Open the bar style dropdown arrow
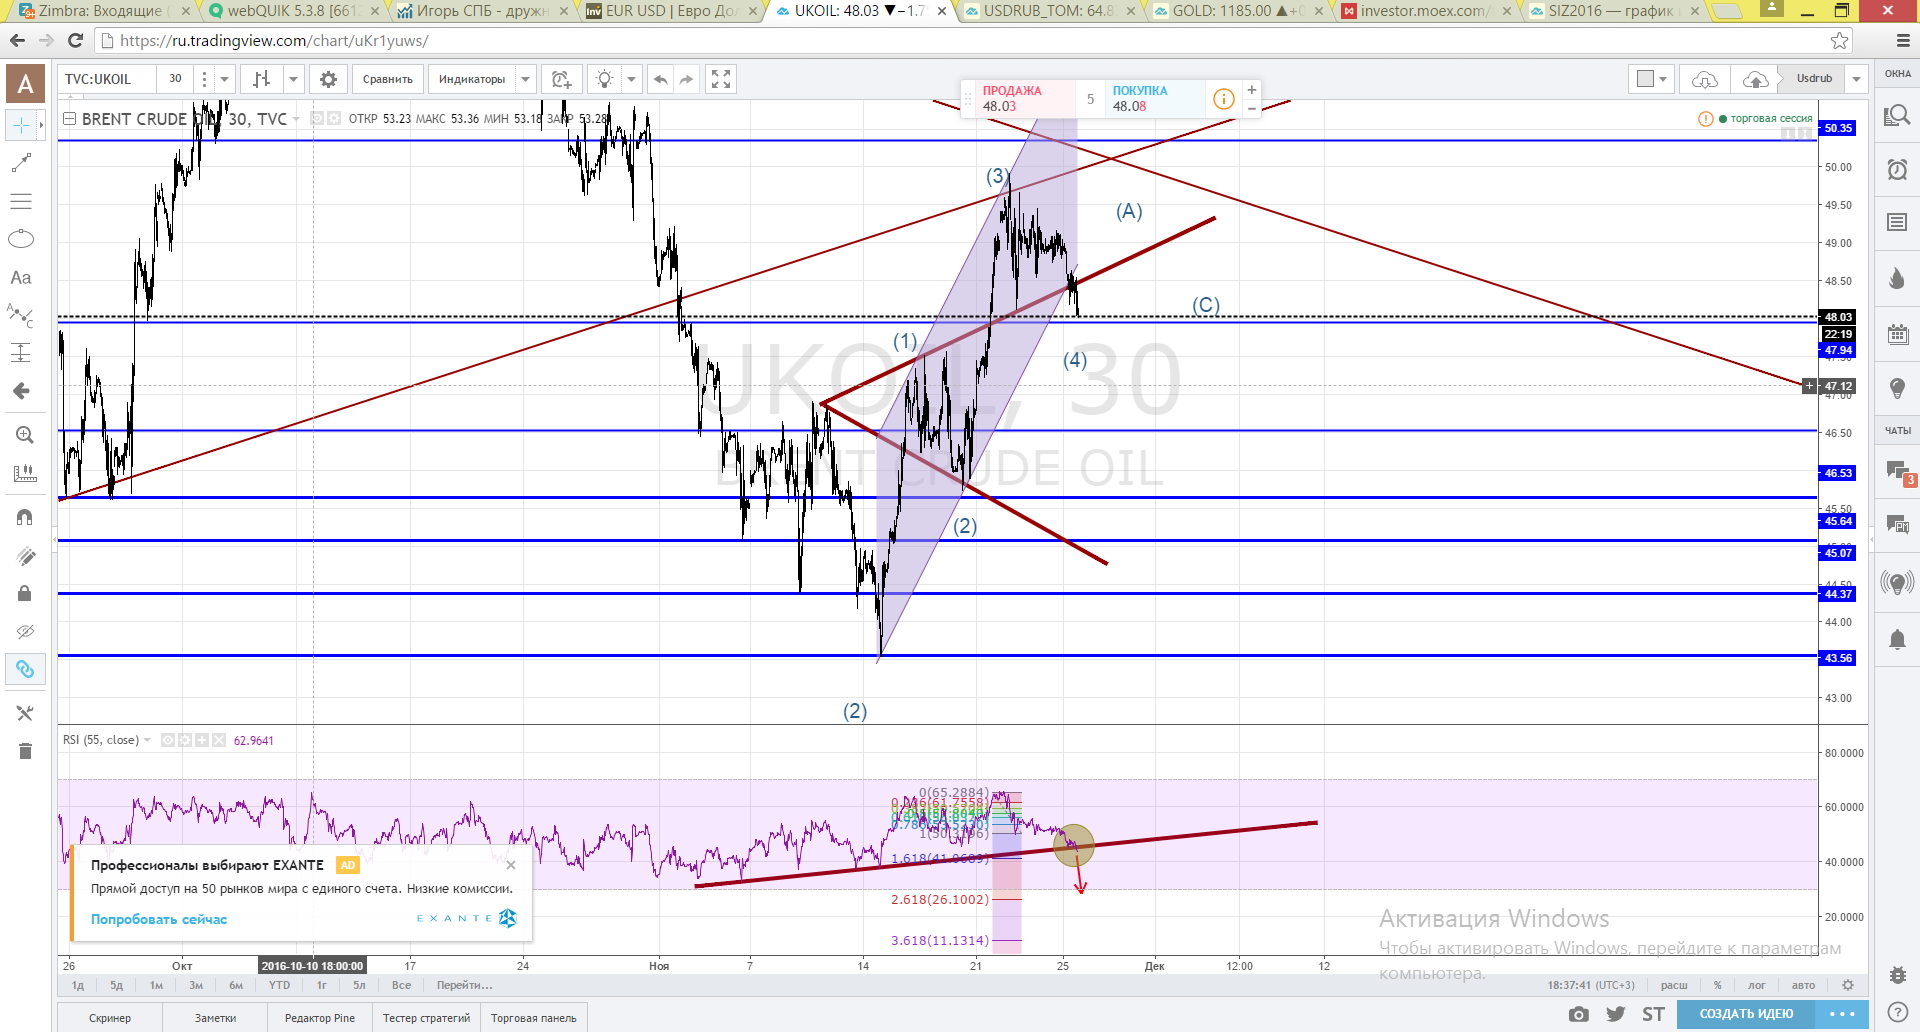1920x1032 pixels. tap(293, 79)
